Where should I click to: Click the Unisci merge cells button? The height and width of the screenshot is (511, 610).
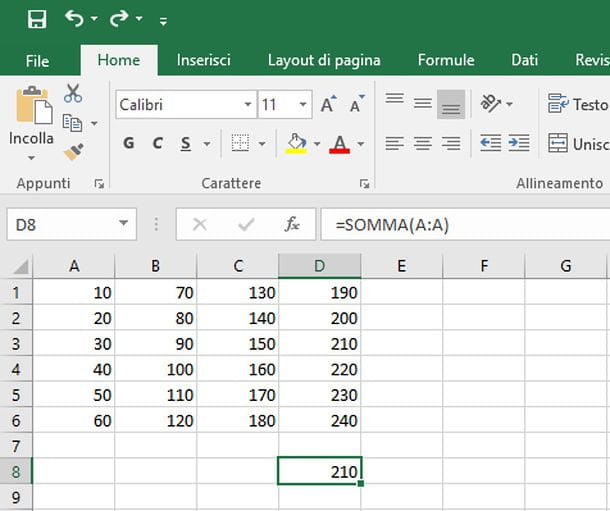578,144
